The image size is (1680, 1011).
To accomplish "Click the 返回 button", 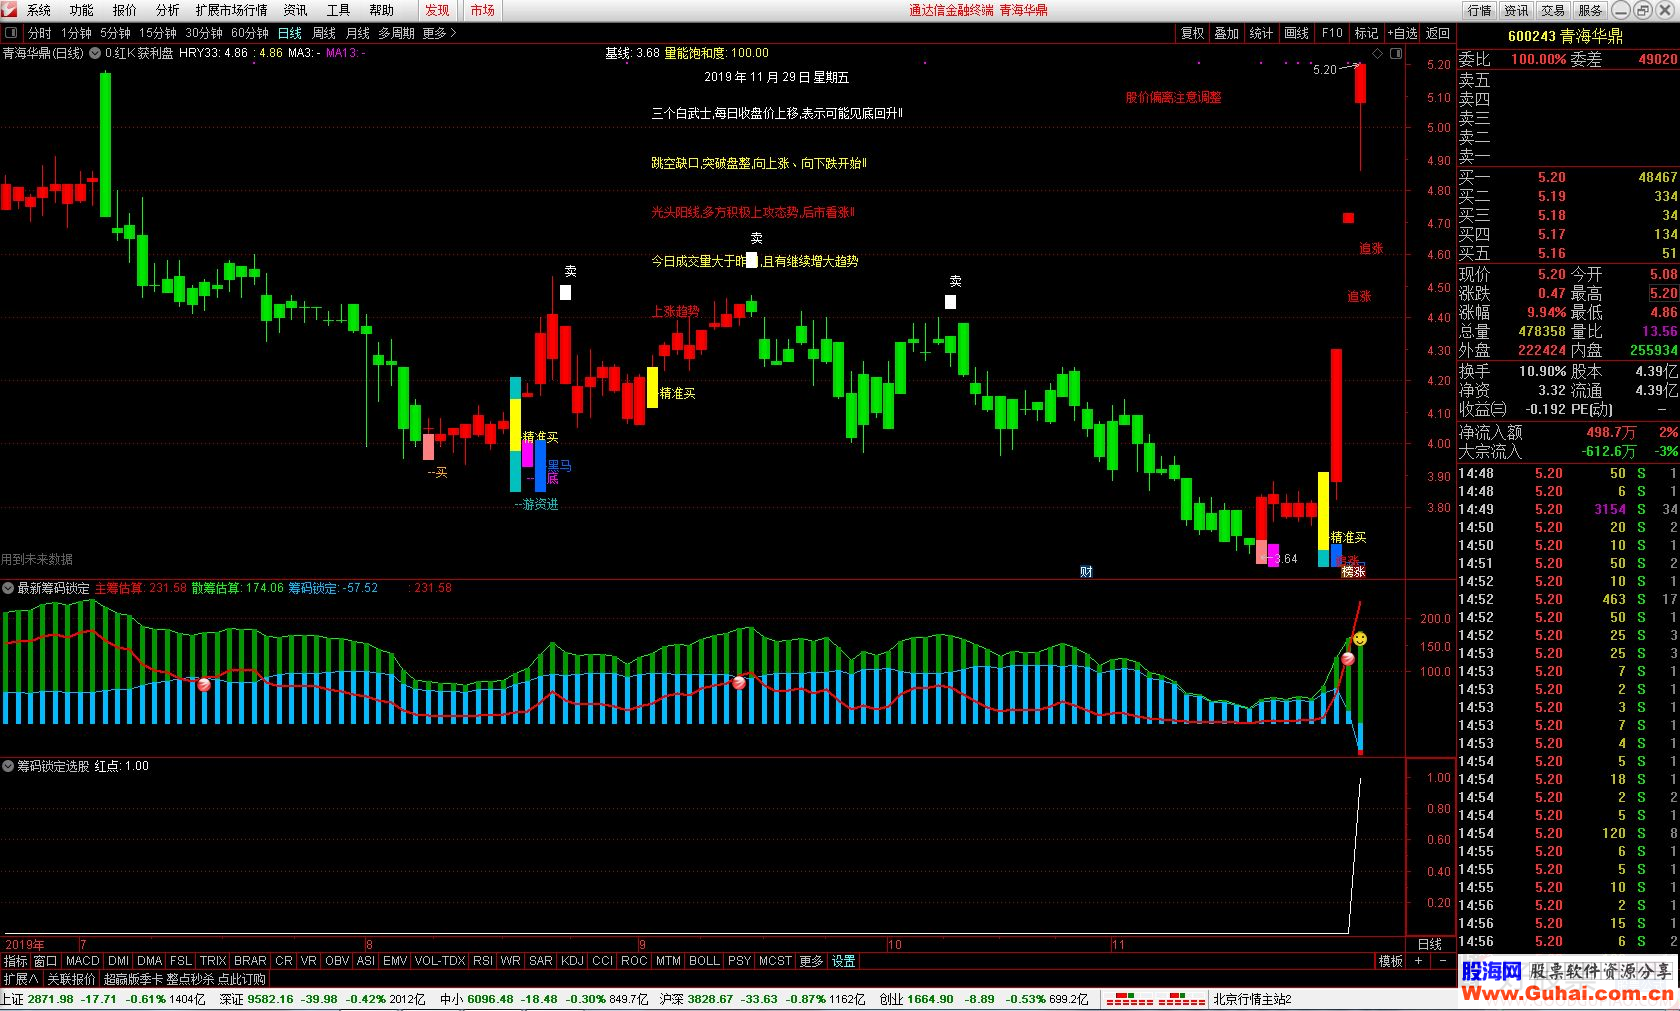I will (x=1438, y=33).
